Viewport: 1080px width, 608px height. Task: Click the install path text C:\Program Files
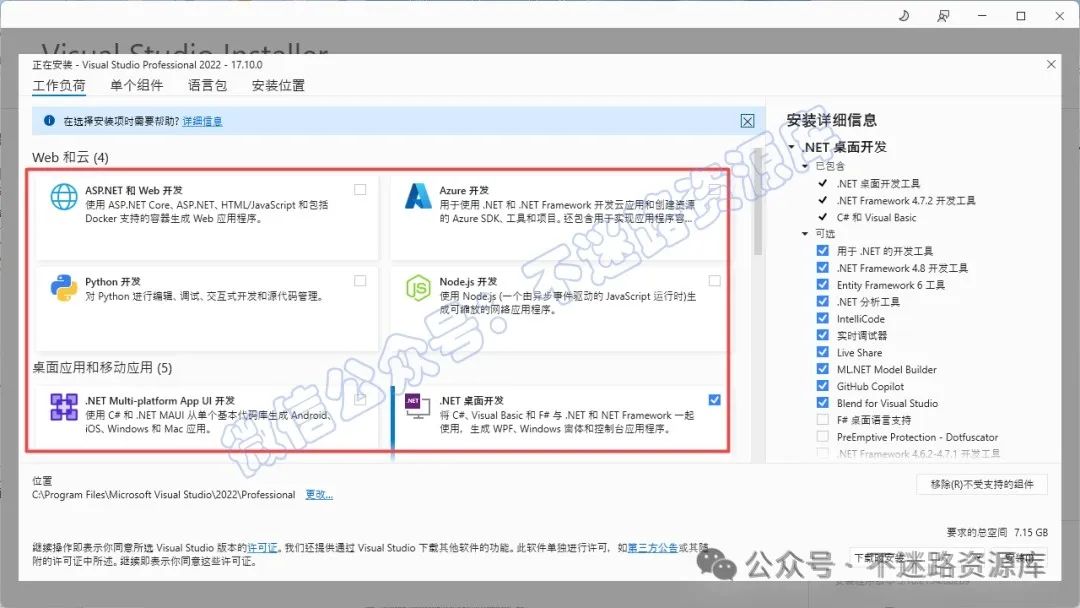tap(163, 494)
